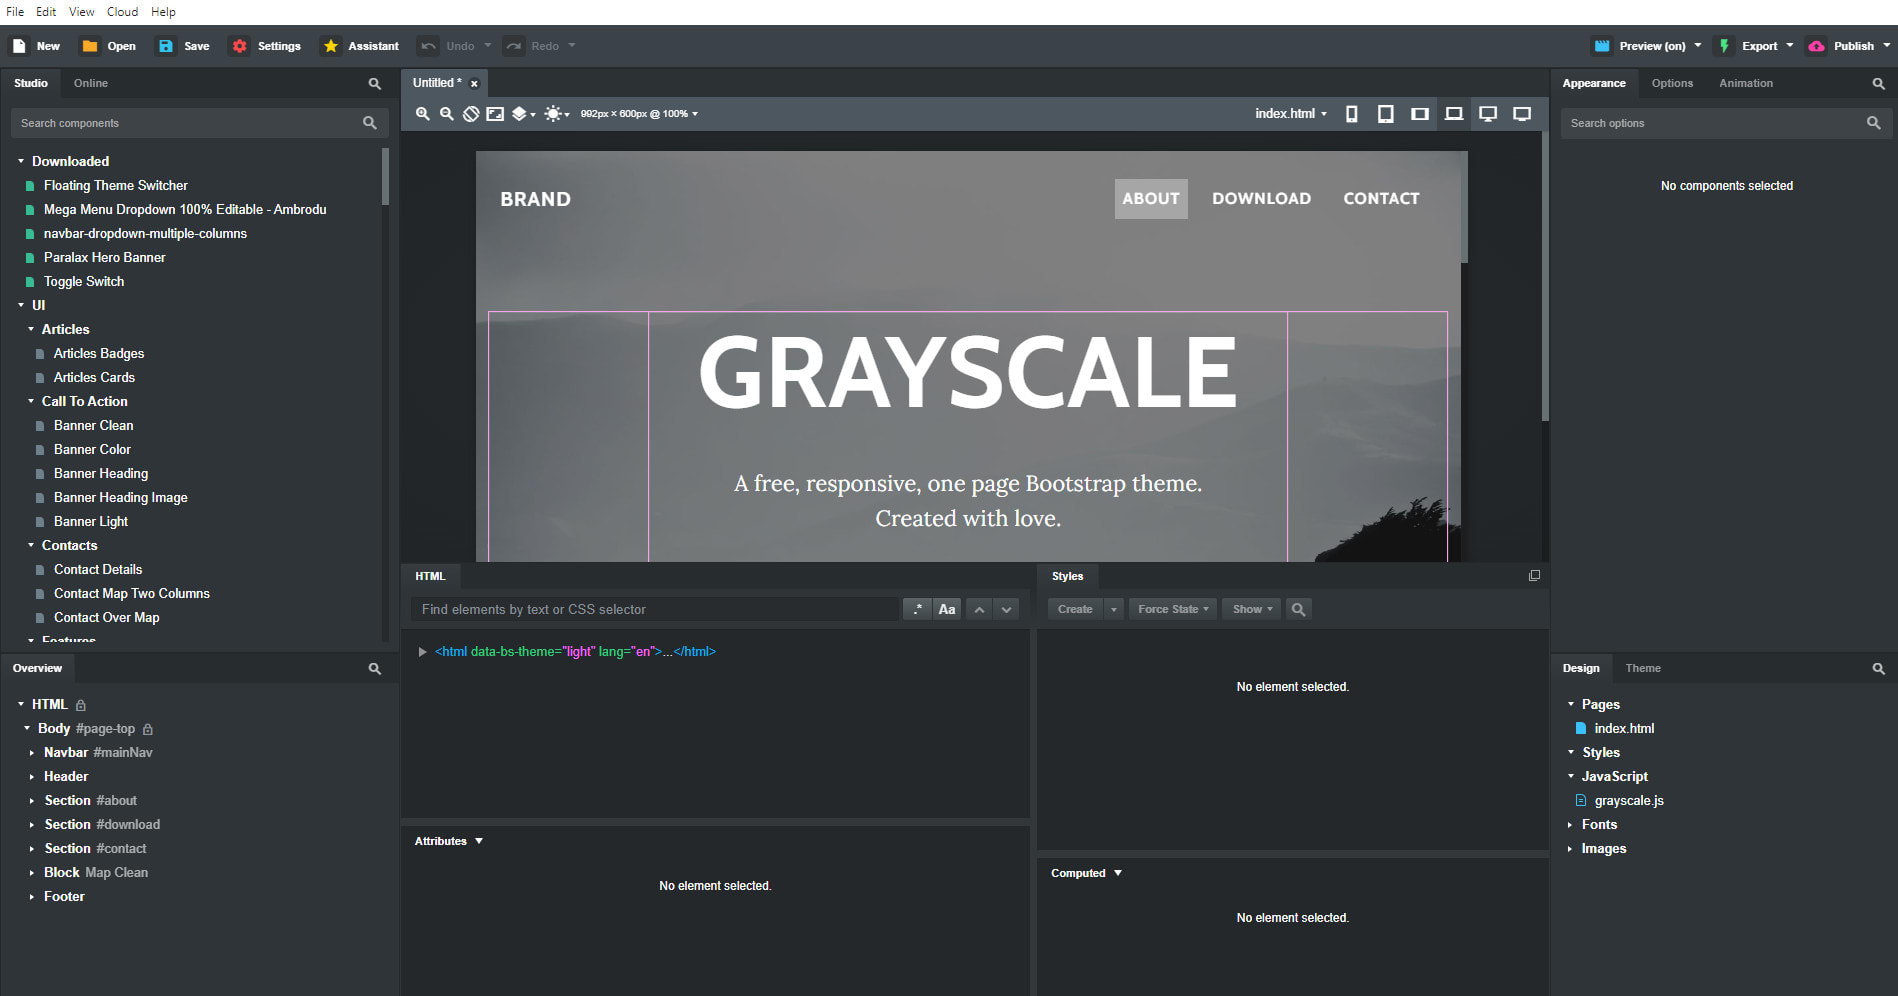Toggle the Preview (on) button
The image size is (1898, 996).
pyautogui.click(x=1640, y=46)
